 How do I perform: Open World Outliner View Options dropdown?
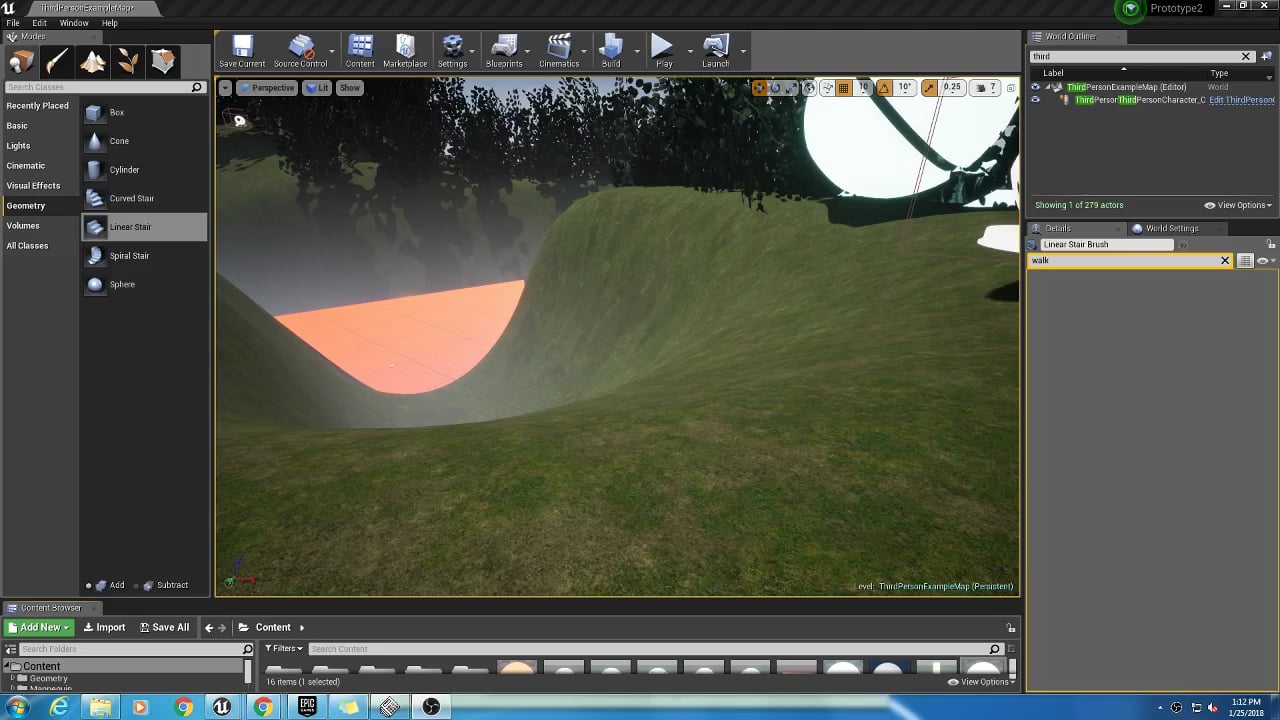point(1238,205)
